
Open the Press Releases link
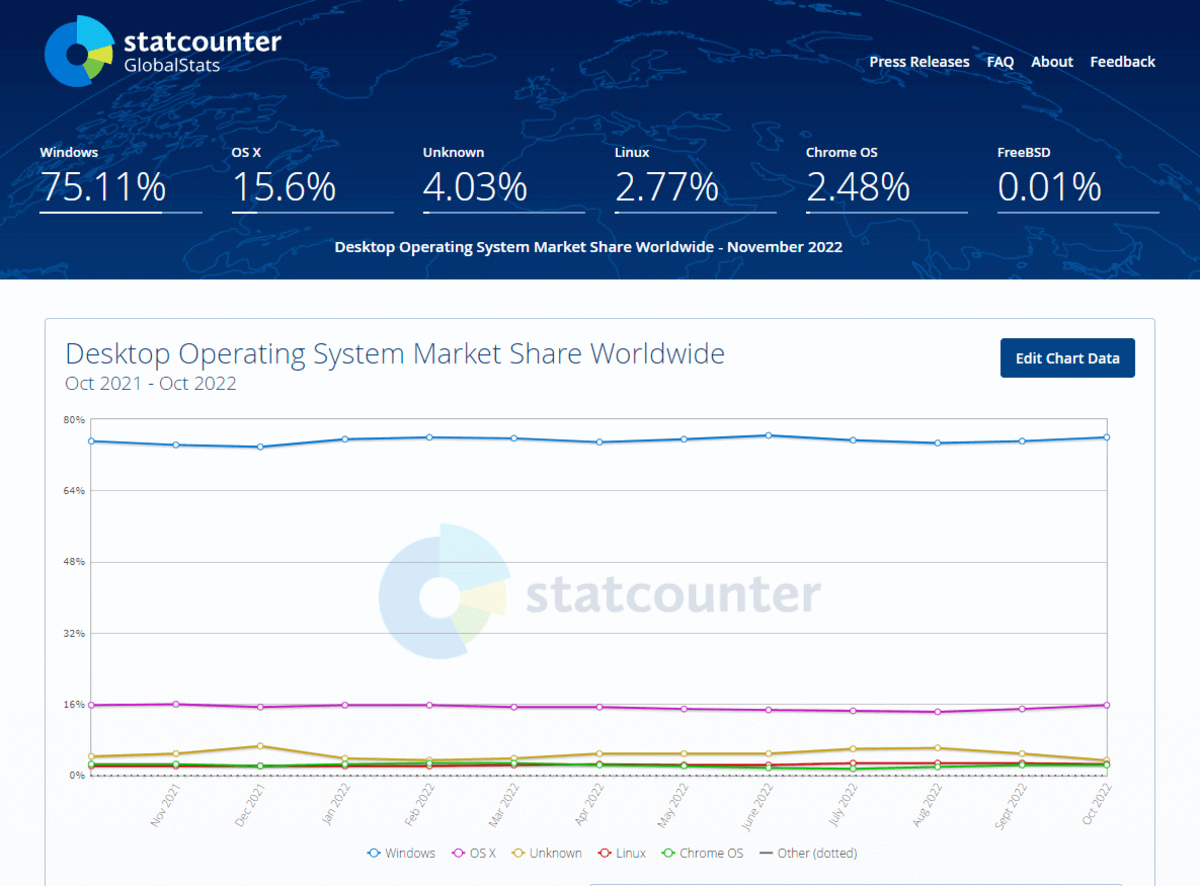pyautogui.click(x=918, y=61)
